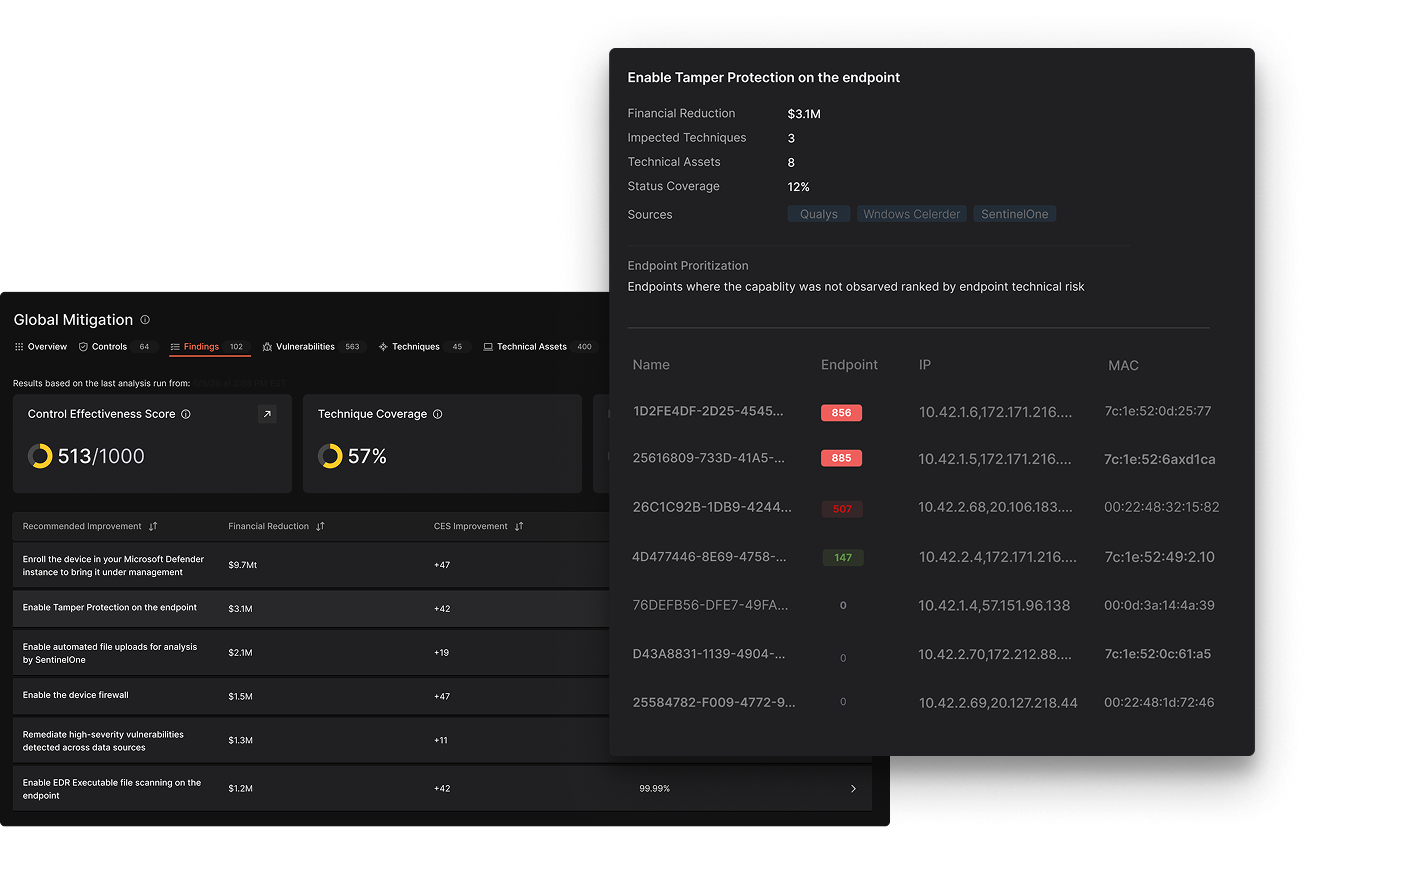Expand the EDR Executable file scanning row

coord(853,788)
